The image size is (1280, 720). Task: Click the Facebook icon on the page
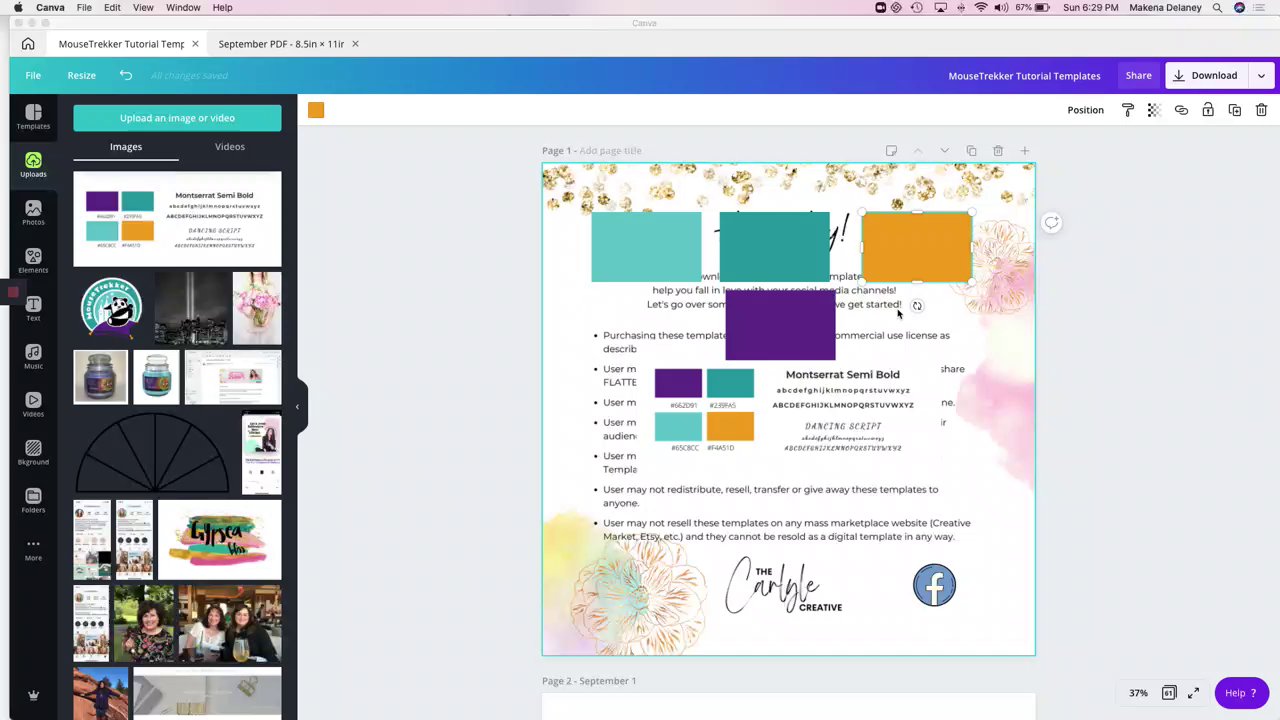click(934, 585)
